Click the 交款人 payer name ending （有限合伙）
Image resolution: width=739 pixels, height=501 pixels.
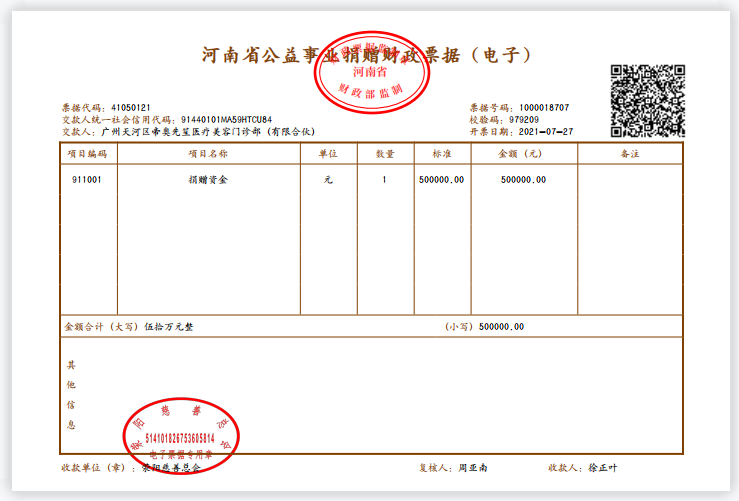208,132
